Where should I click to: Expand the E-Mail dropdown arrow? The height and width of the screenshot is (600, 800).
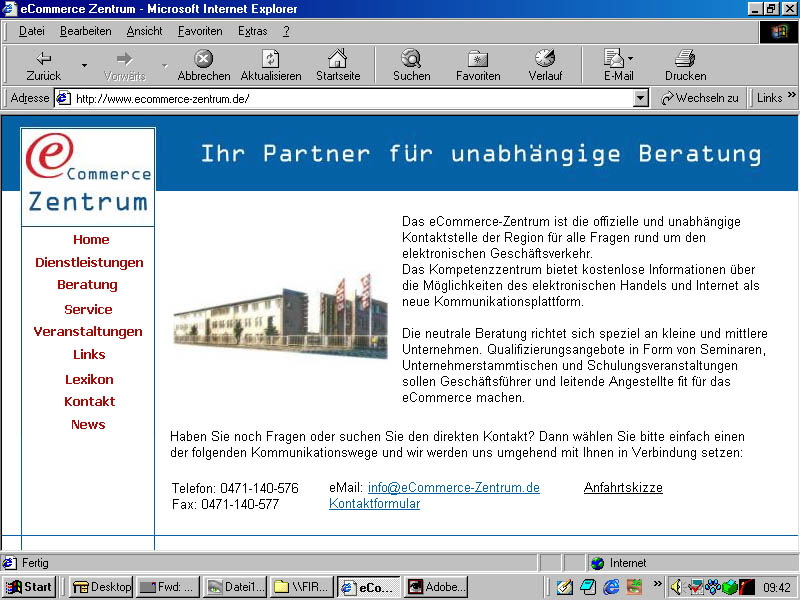(x=631, y=58)
